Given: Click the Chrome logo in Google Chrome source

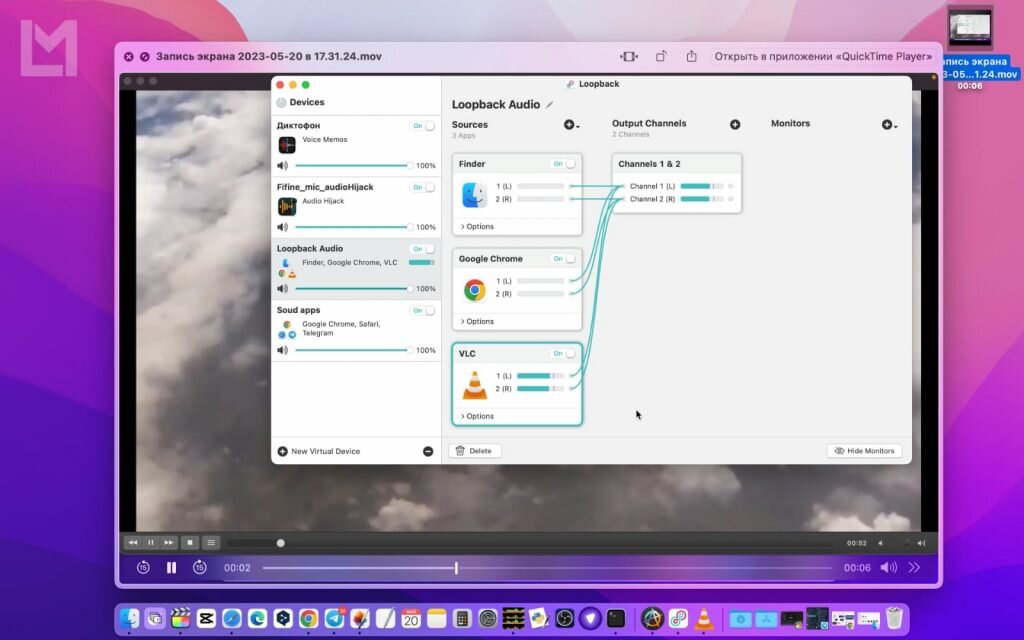Looking at the screenshot, I should click(x=474, y=289).
